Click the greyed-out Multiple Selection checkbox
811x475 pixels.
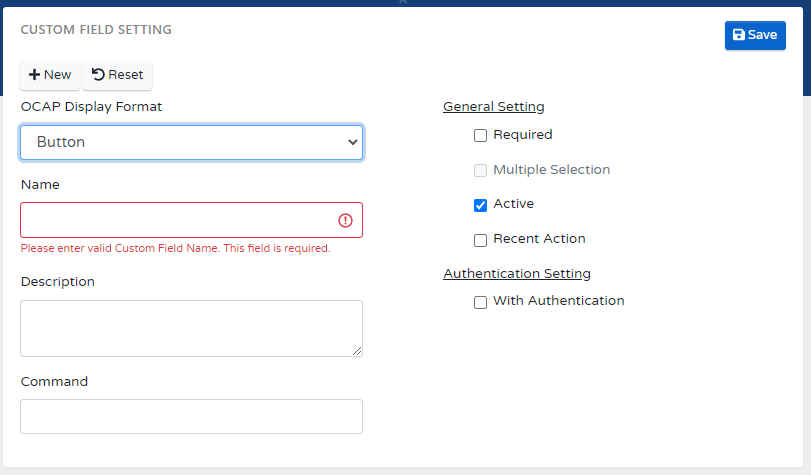(x=480, y=171)
